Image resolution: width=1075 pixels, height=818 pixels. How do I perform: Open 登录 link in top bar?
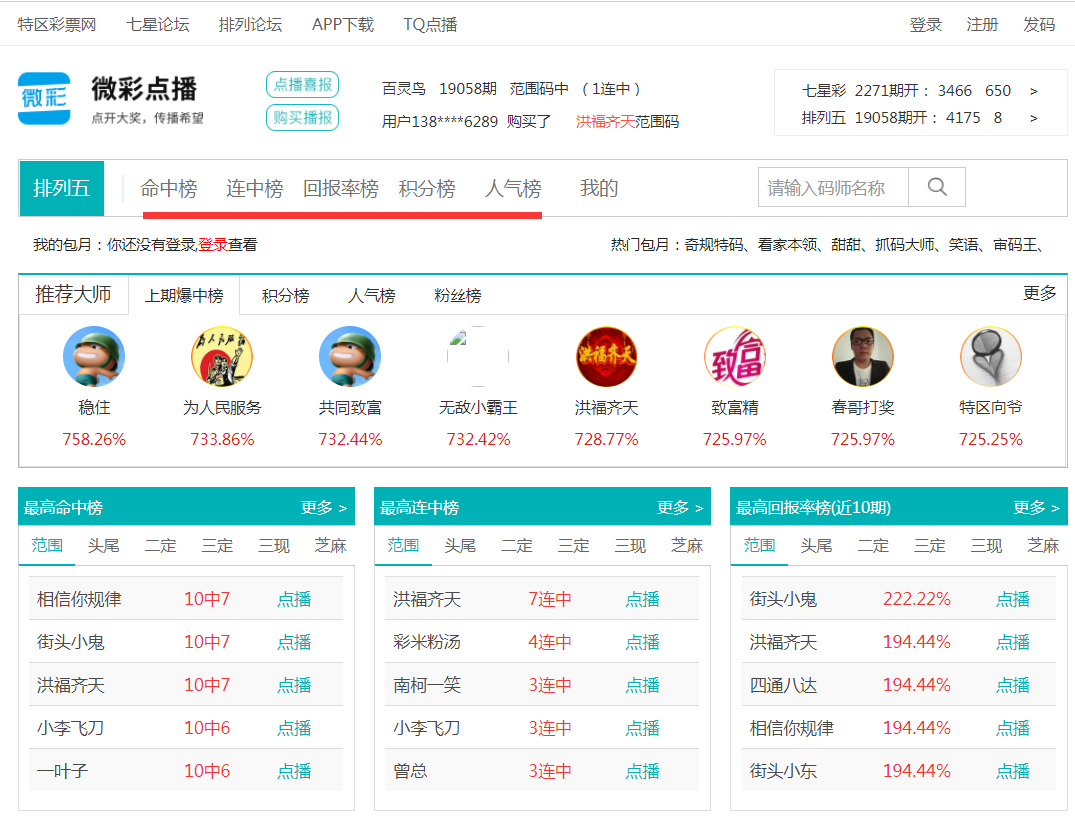[x=925, y=24]
